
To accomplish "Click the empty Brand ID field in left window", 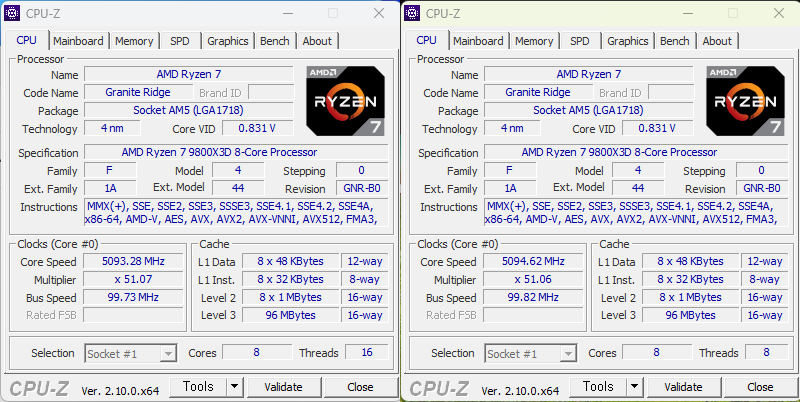I will click(271, 93).
